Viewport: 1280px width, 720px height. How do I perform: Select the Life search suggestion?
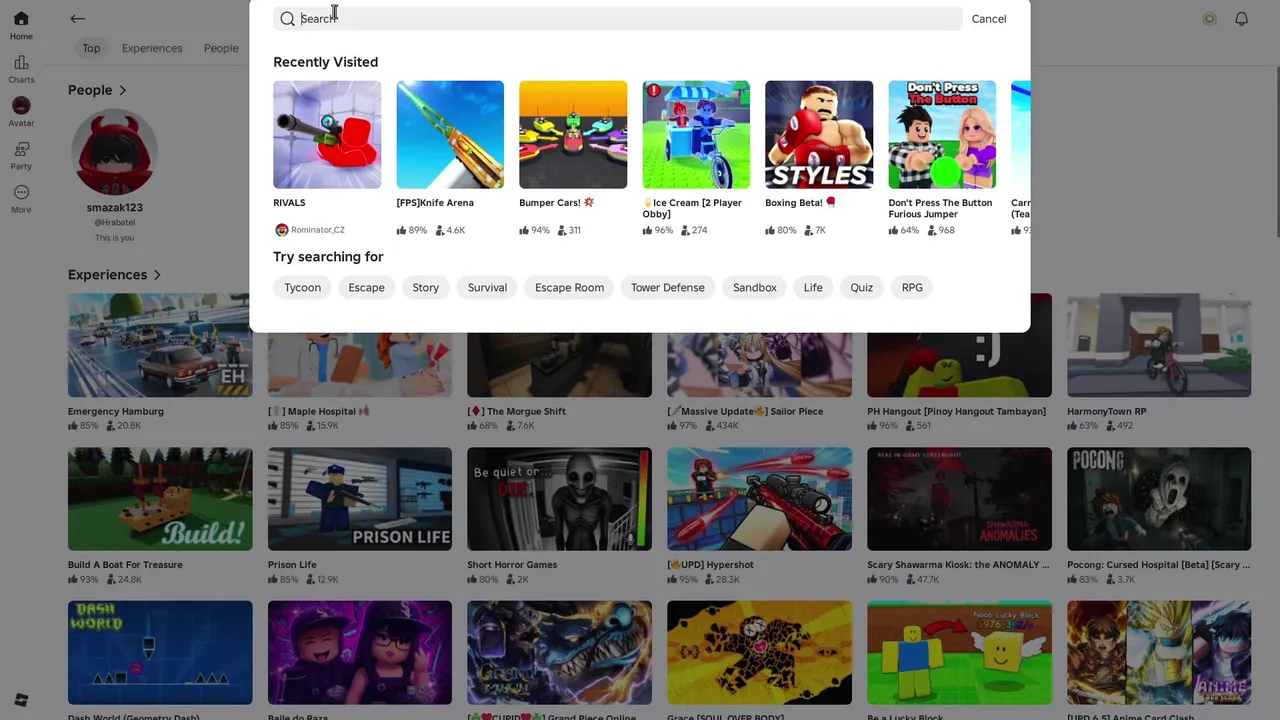[x=813, y=287]
